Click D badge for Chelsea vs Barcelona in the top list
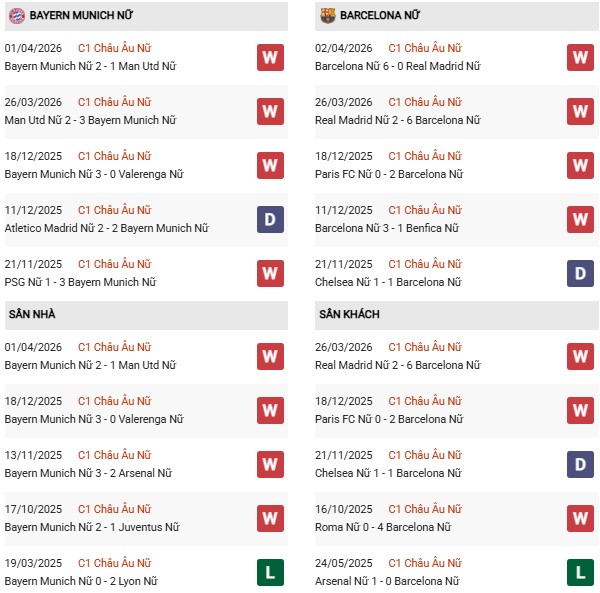The height and width of the screenshot is (593, 600). click(x=580, y=273)
